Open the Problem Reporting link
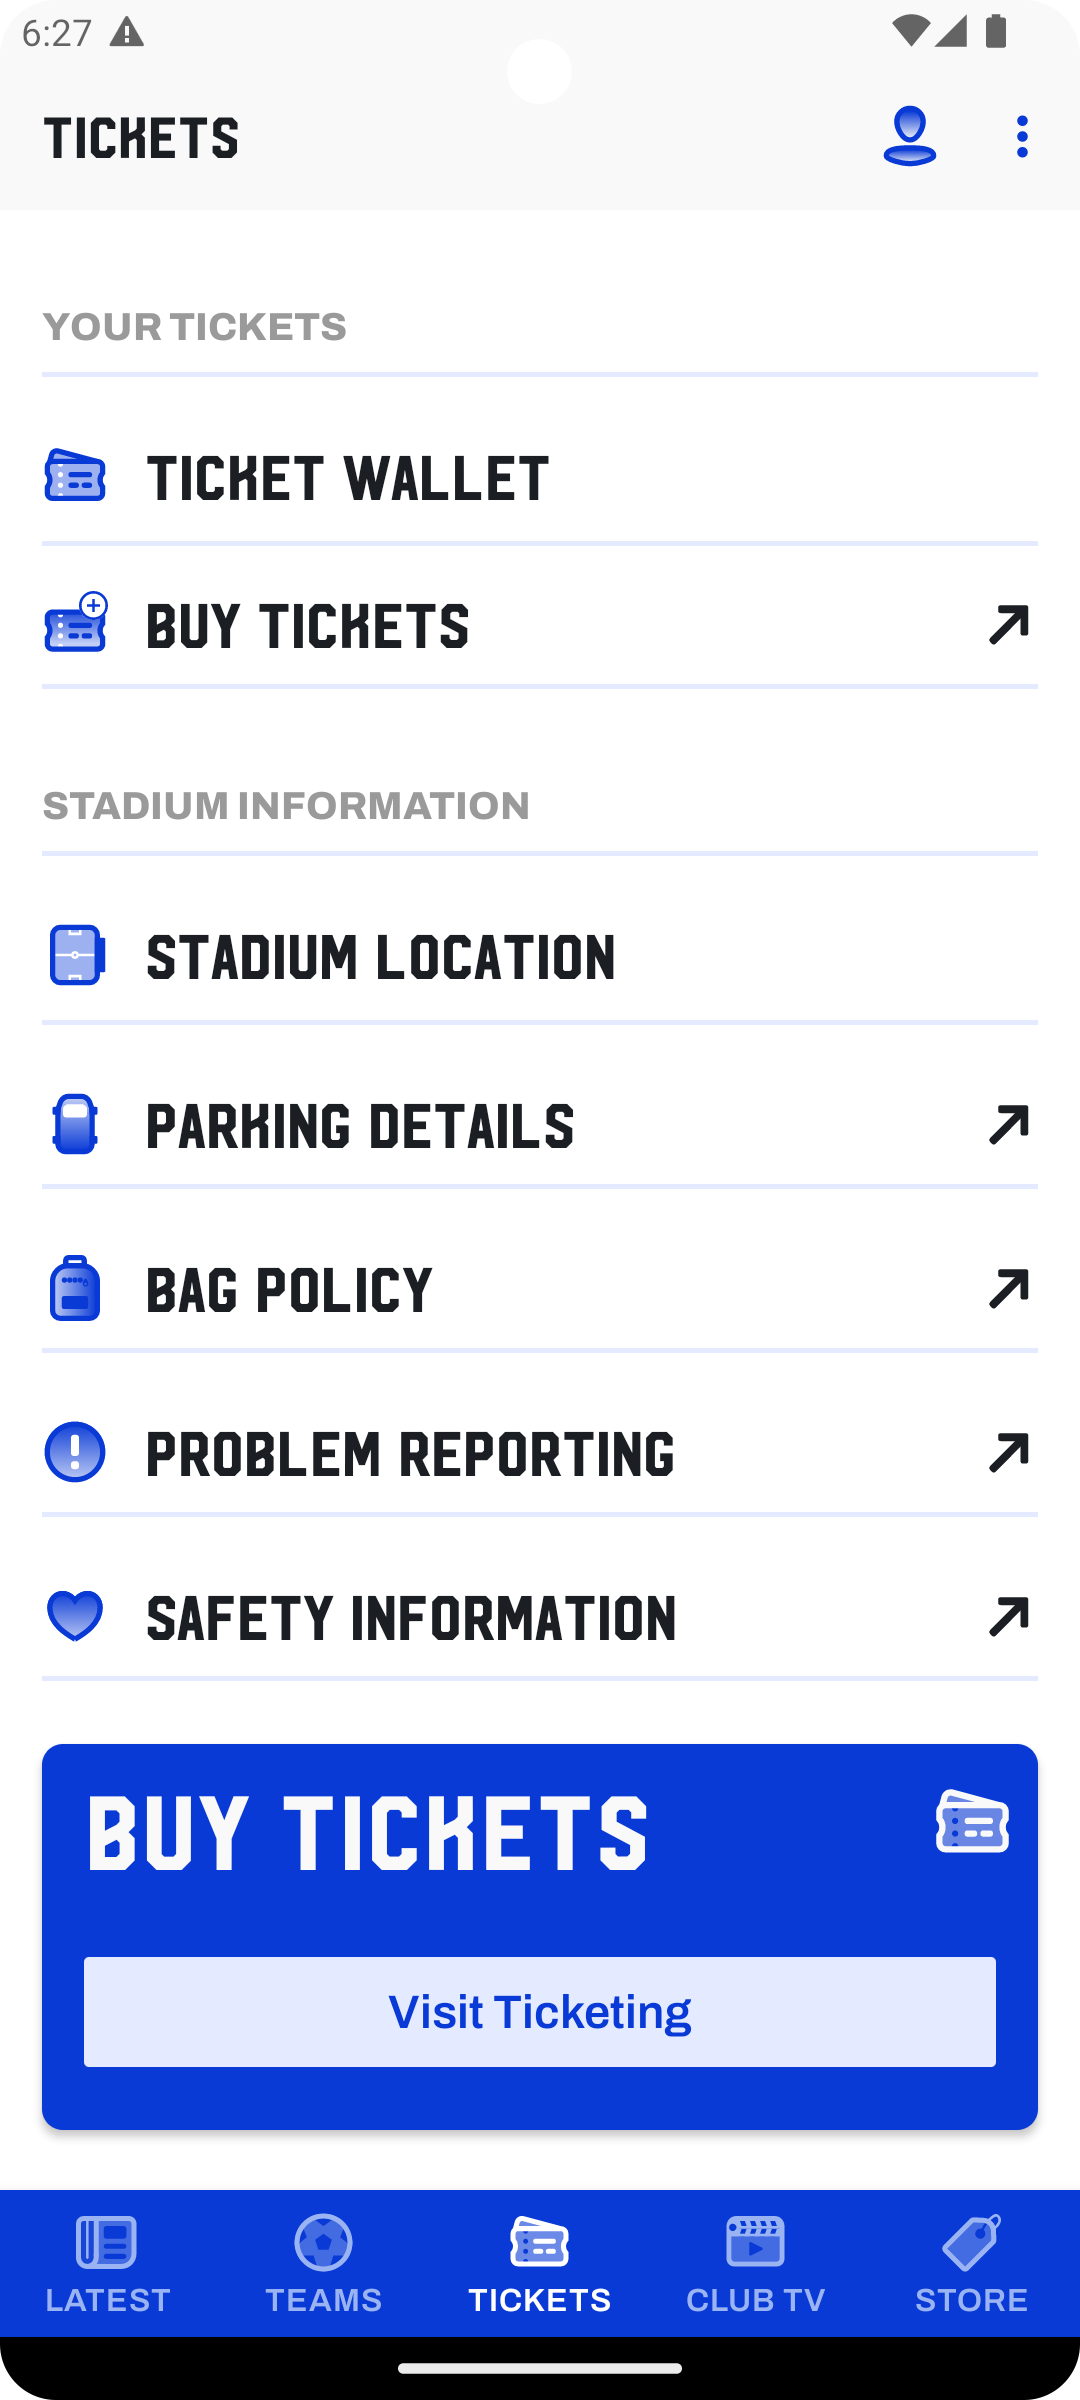 click(540, 1453)
